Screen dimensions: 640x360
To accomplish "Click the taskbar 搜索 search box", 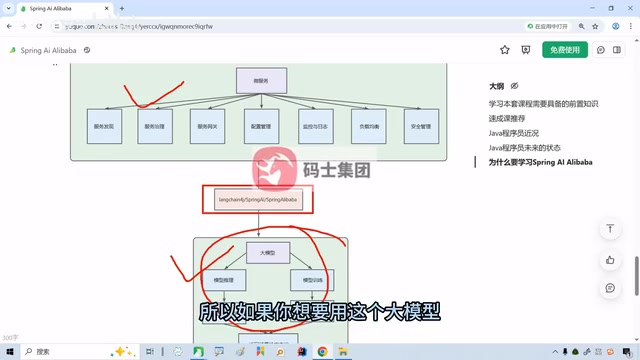I will (x=80, y=351).
